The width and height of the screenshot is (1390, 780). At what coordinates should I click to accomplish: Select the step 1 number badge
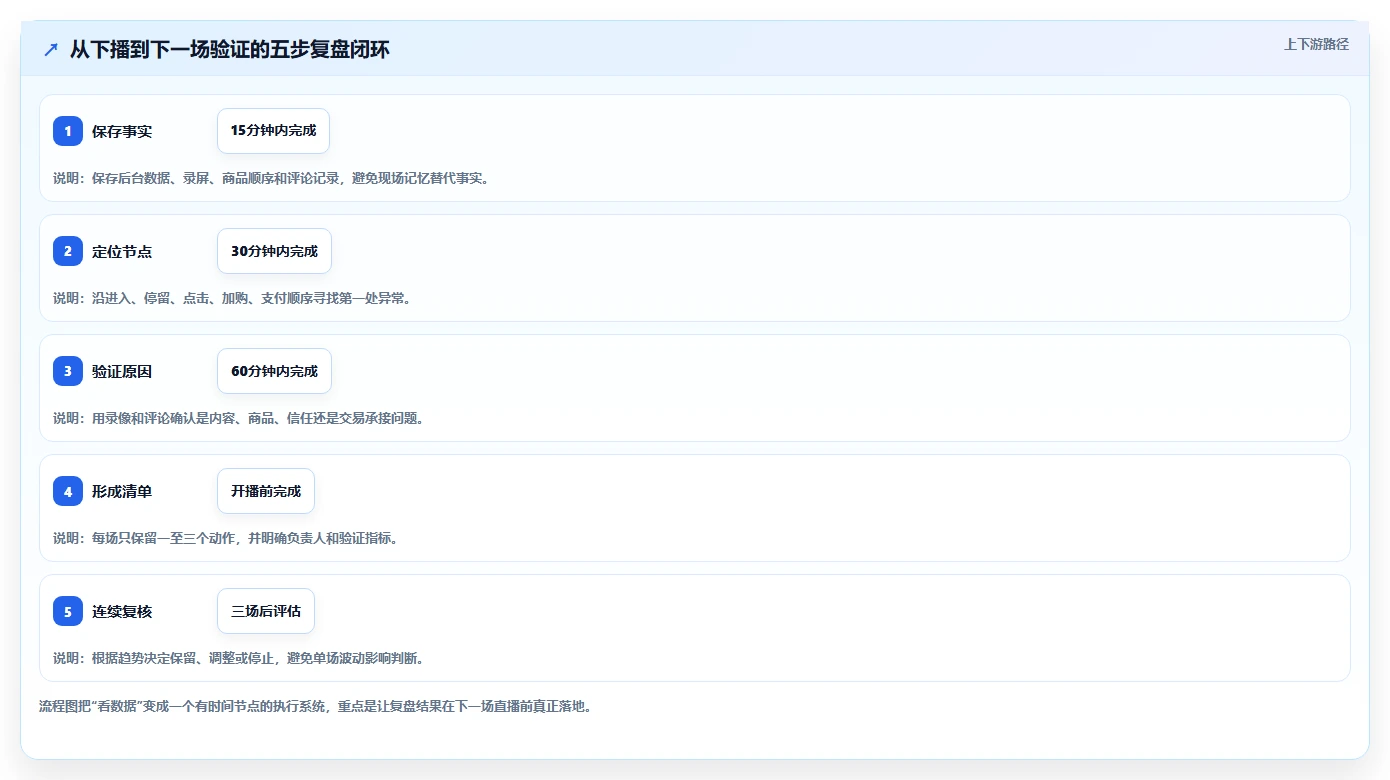68,131
